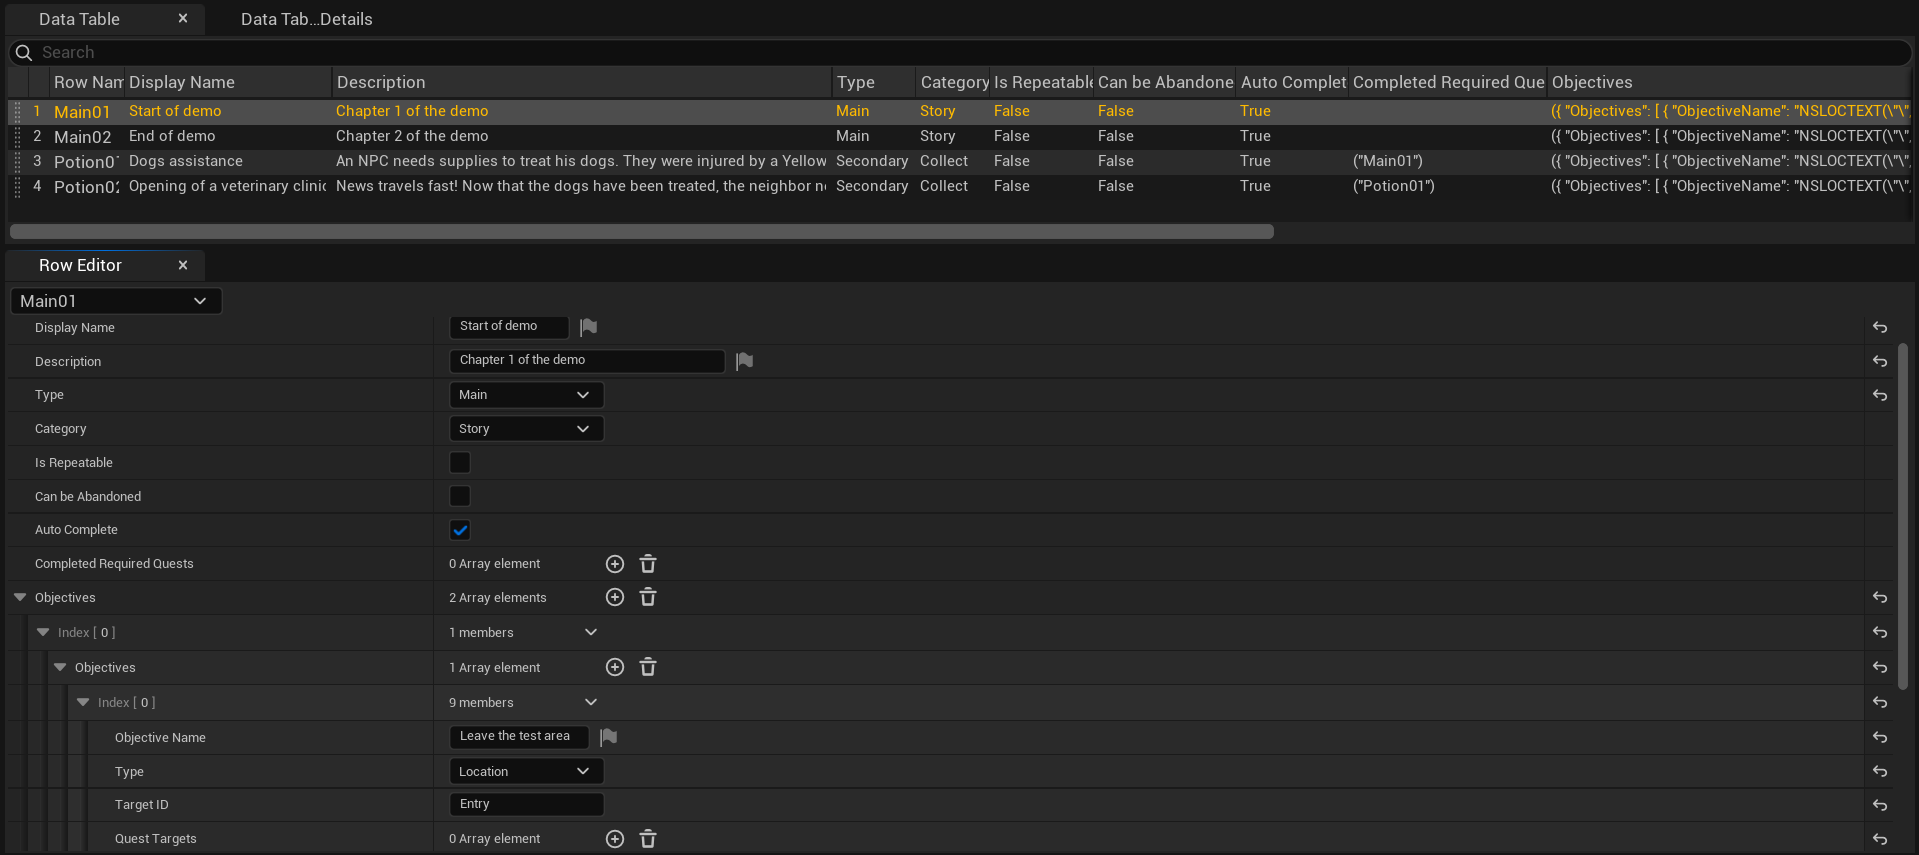Add element to the 2-element Objectives array
Viewport: 1919px width, 855px height.
(x=615, y=597)
